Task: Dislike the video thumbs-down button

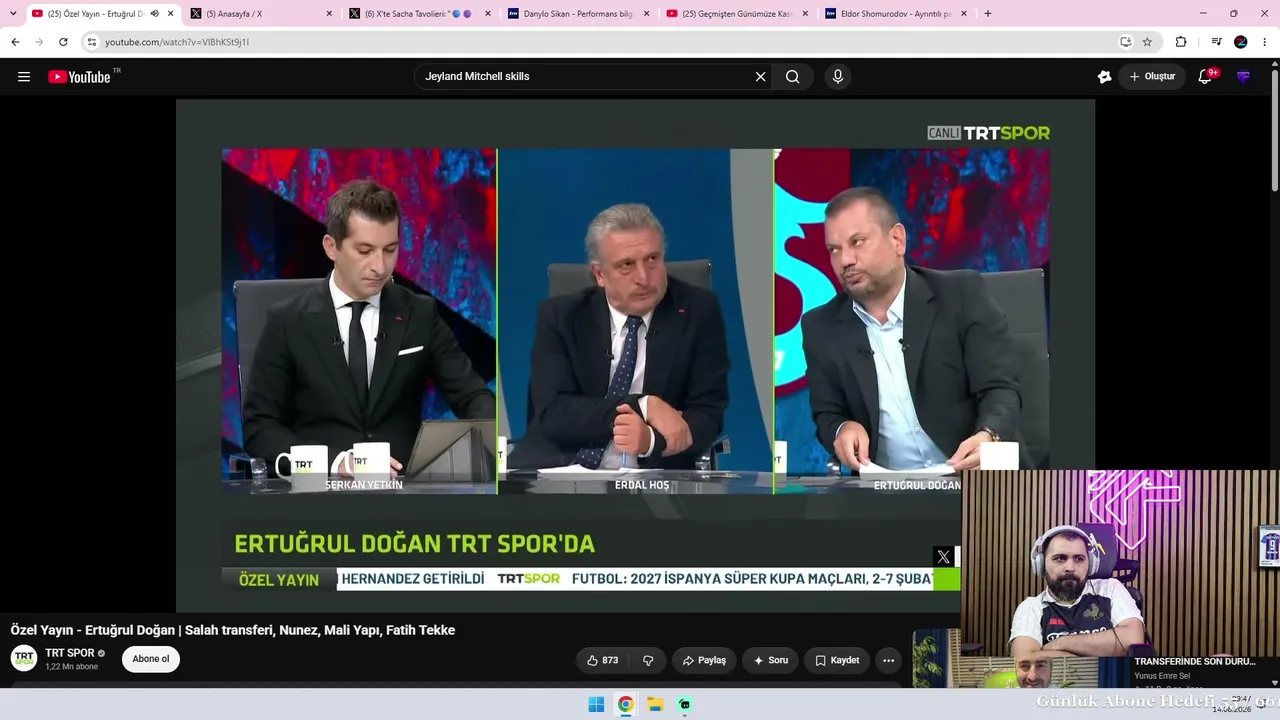Action: point(648,660)
